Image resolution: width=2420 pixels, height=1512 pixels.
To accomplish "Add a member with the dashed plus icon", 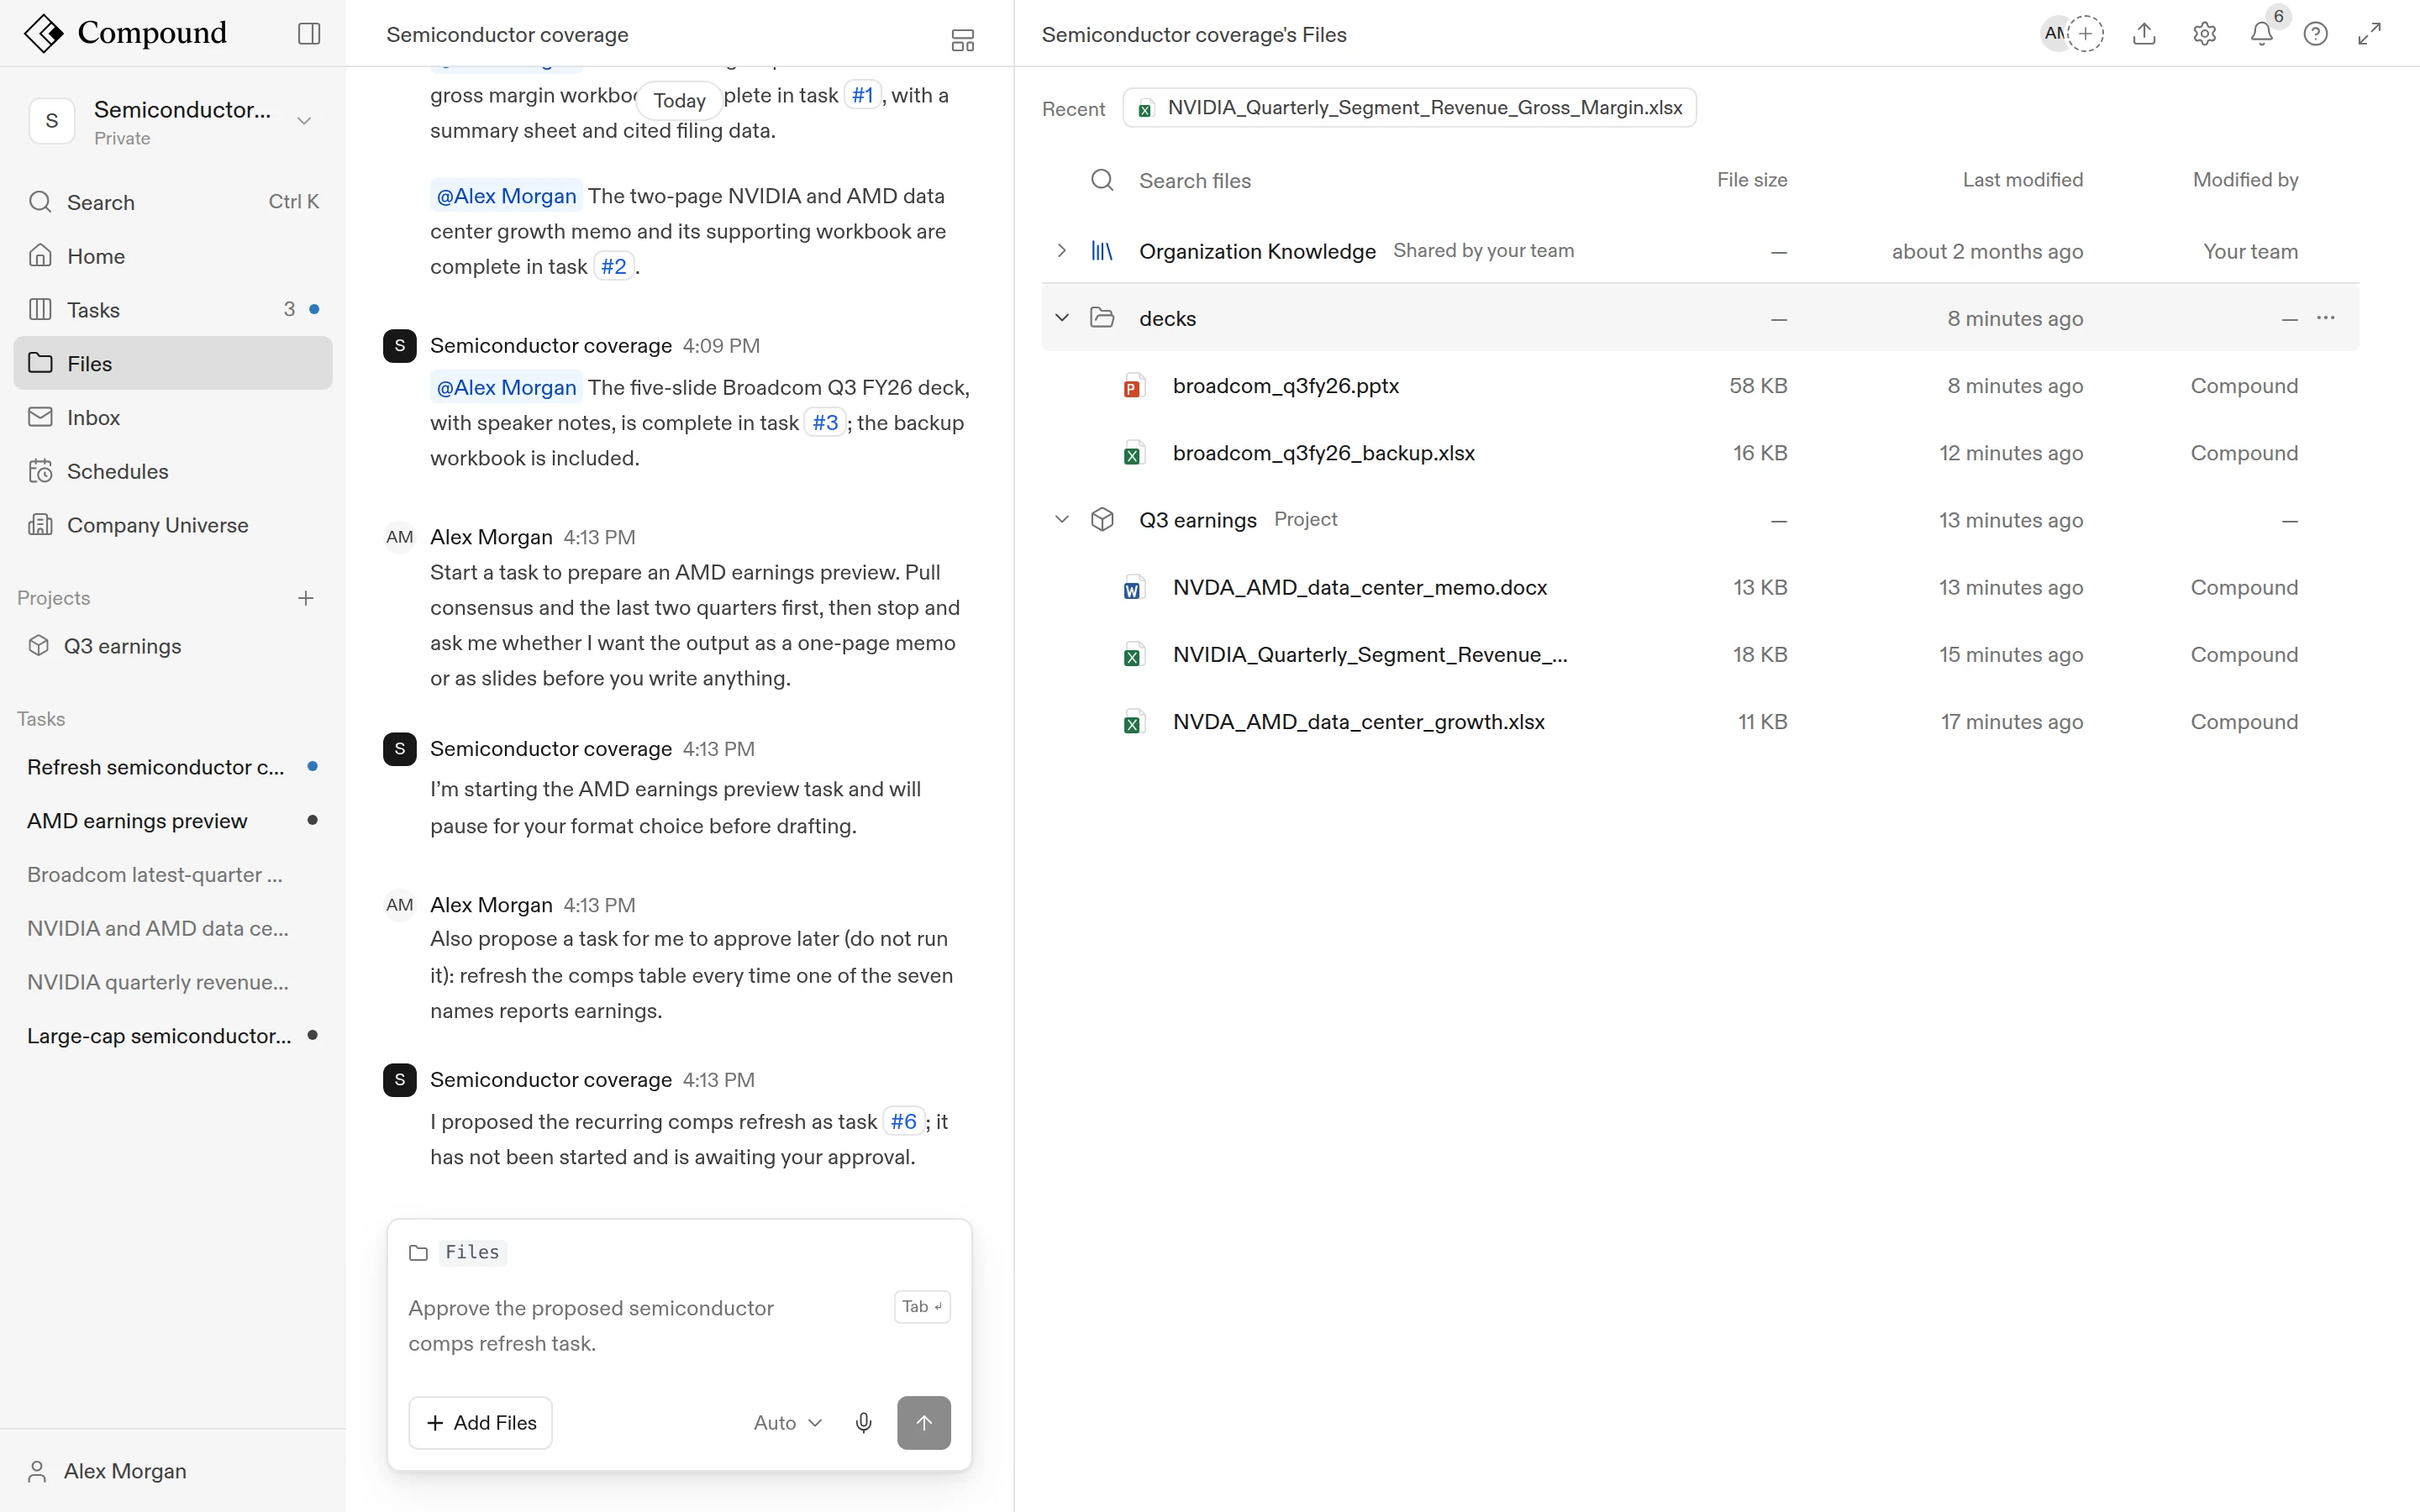I will pyautogui.click(x=2085, y=34).
